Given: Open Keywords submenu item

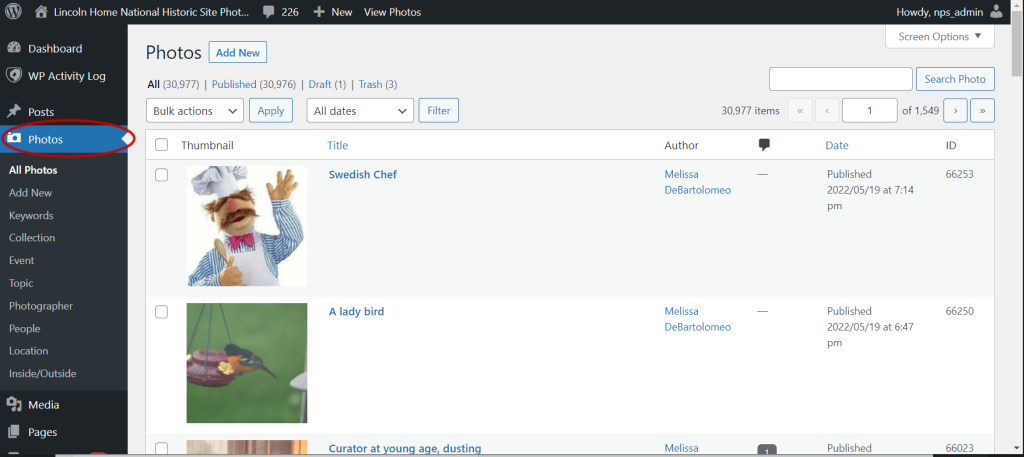Looking at the screenshot, I should click(31, 215).
